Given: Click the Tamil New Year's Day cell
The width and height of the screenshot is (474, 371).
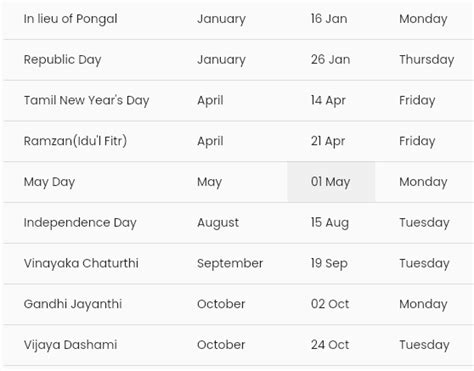Looking at the screenshot, I should (x=86, y=100).
